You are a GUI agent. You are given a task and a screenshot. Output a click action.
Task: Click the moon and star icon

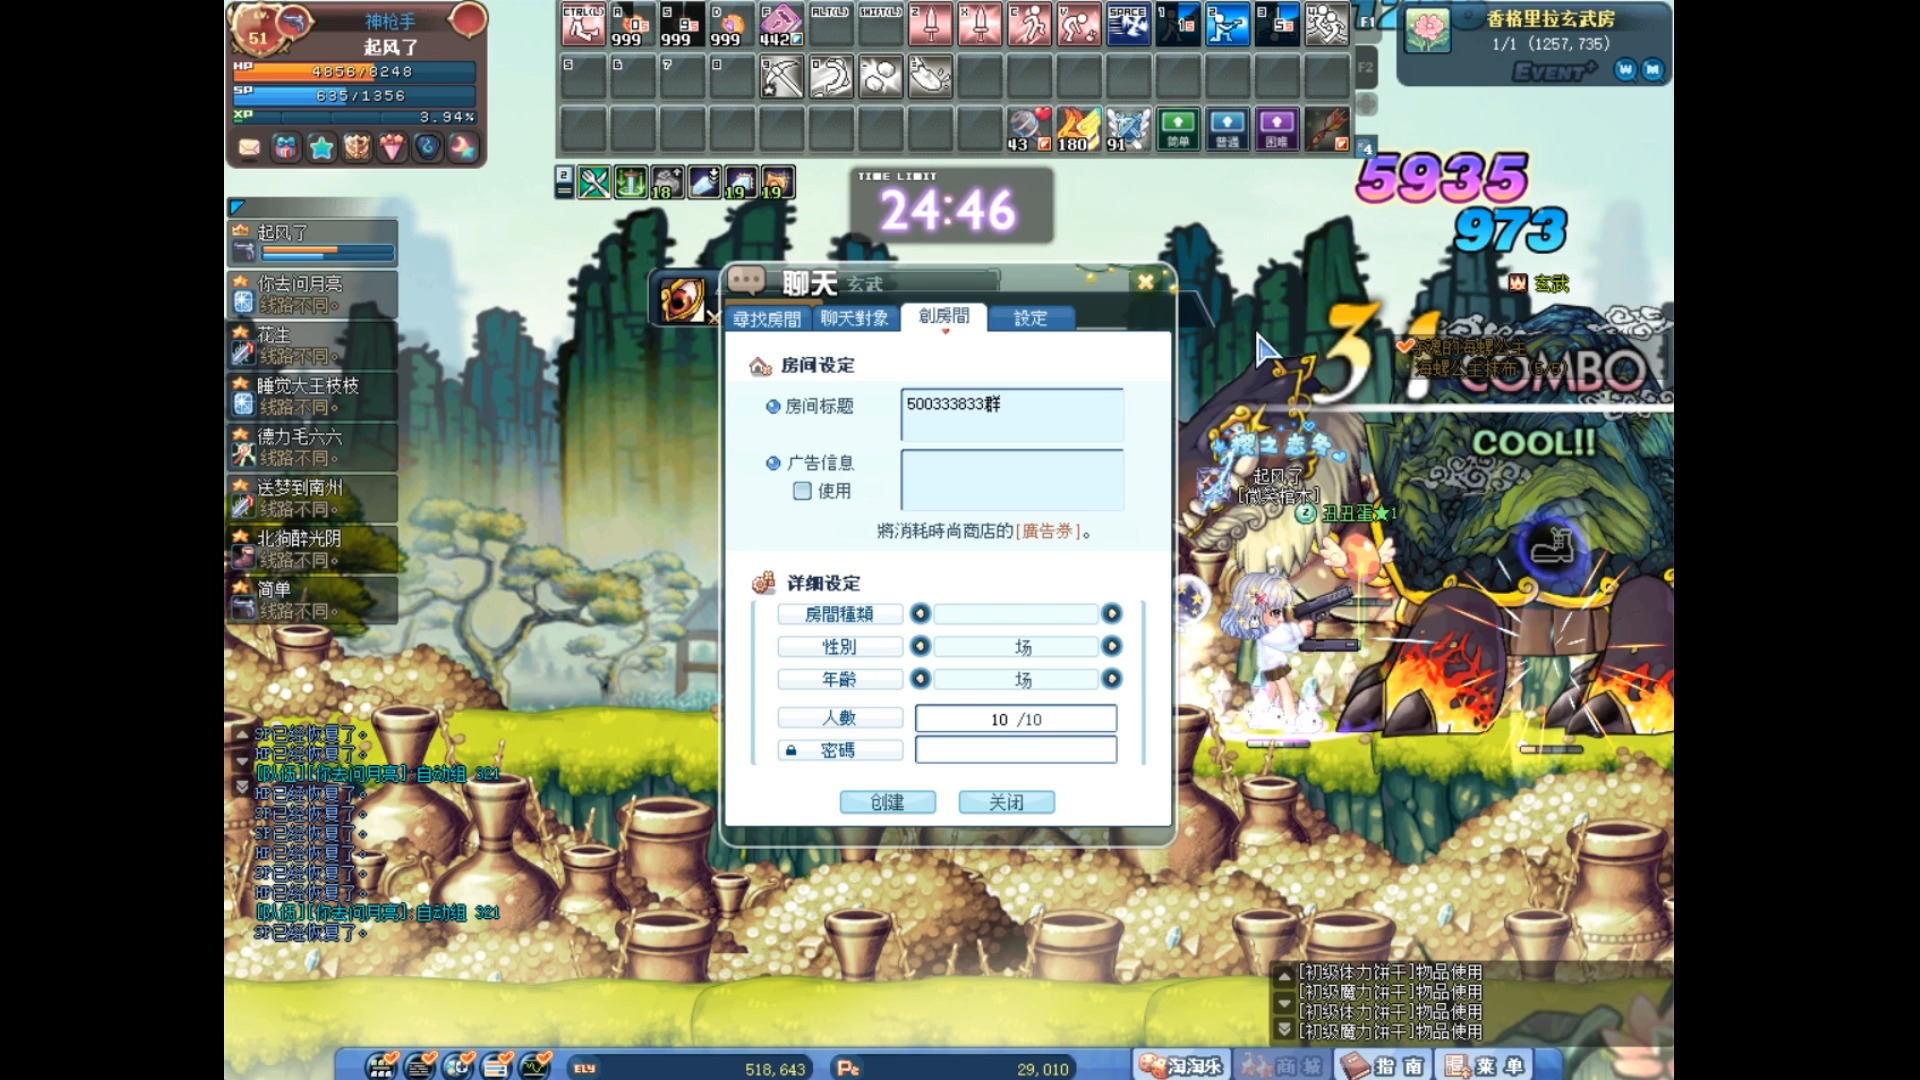pos(463,148)
